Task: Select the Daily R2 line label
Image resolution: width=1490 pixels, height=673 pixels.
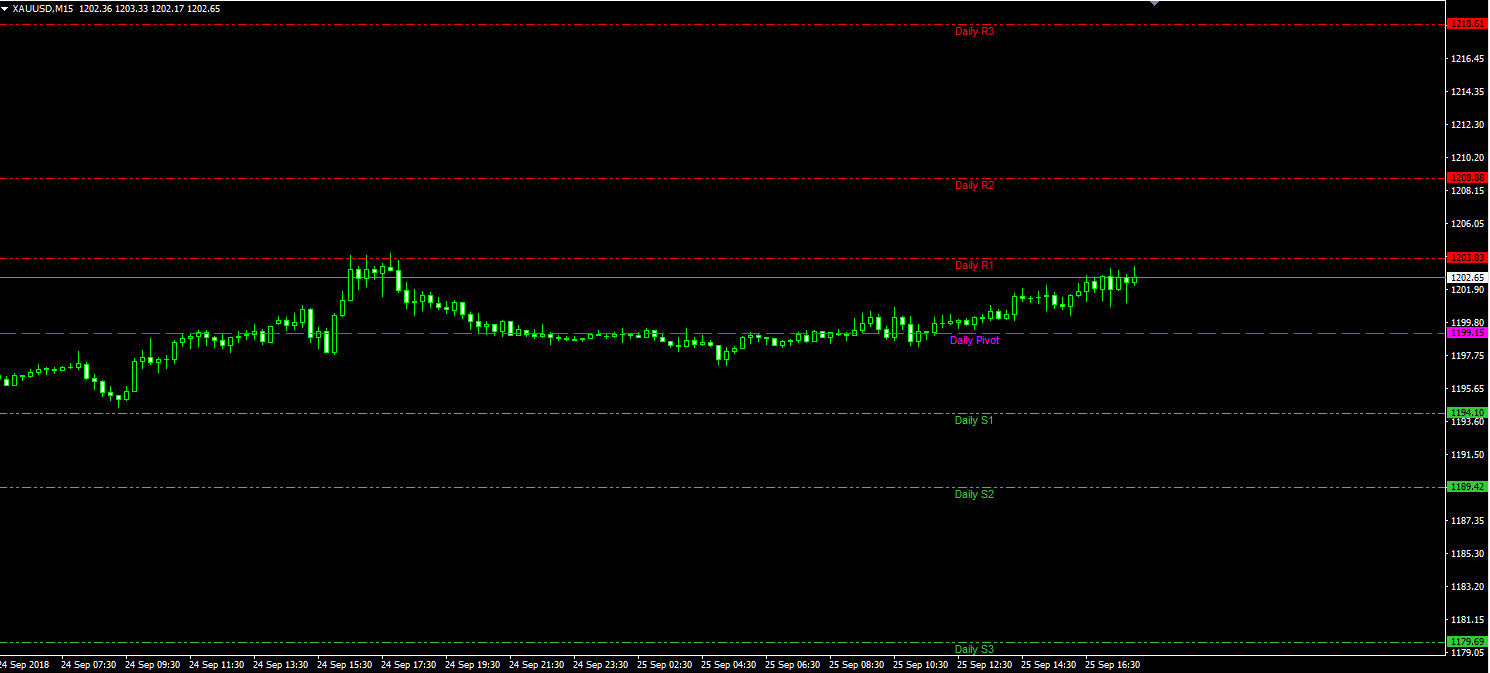Action: [x=974, y=185]
